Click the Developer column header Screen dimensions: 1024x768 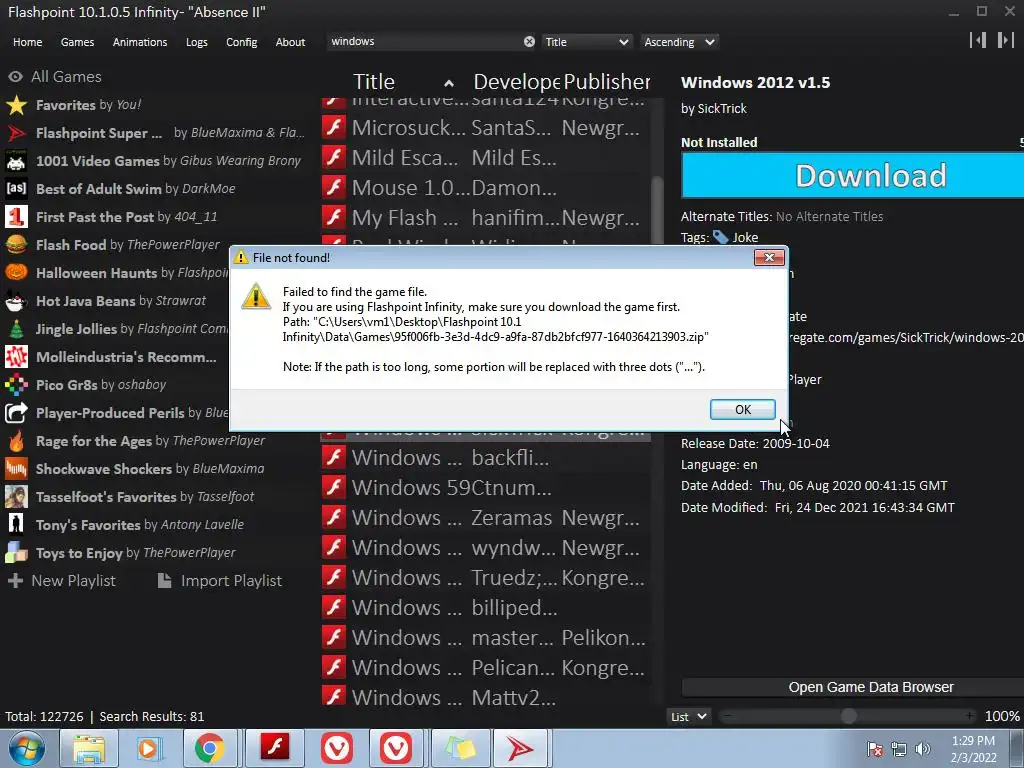coord(517,82)
